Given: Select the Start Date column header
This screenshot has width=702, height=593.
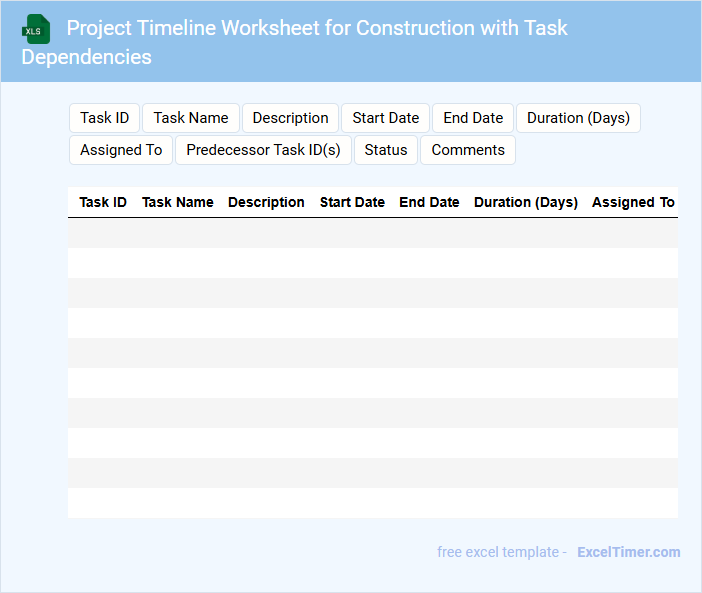Looking at the screenshot, I should (x=352, y=202).
